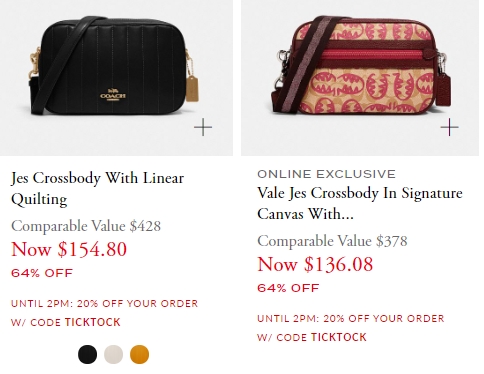
Task: Open Jes Crossbody With Linear Quilting title
Action: point(97,188)
